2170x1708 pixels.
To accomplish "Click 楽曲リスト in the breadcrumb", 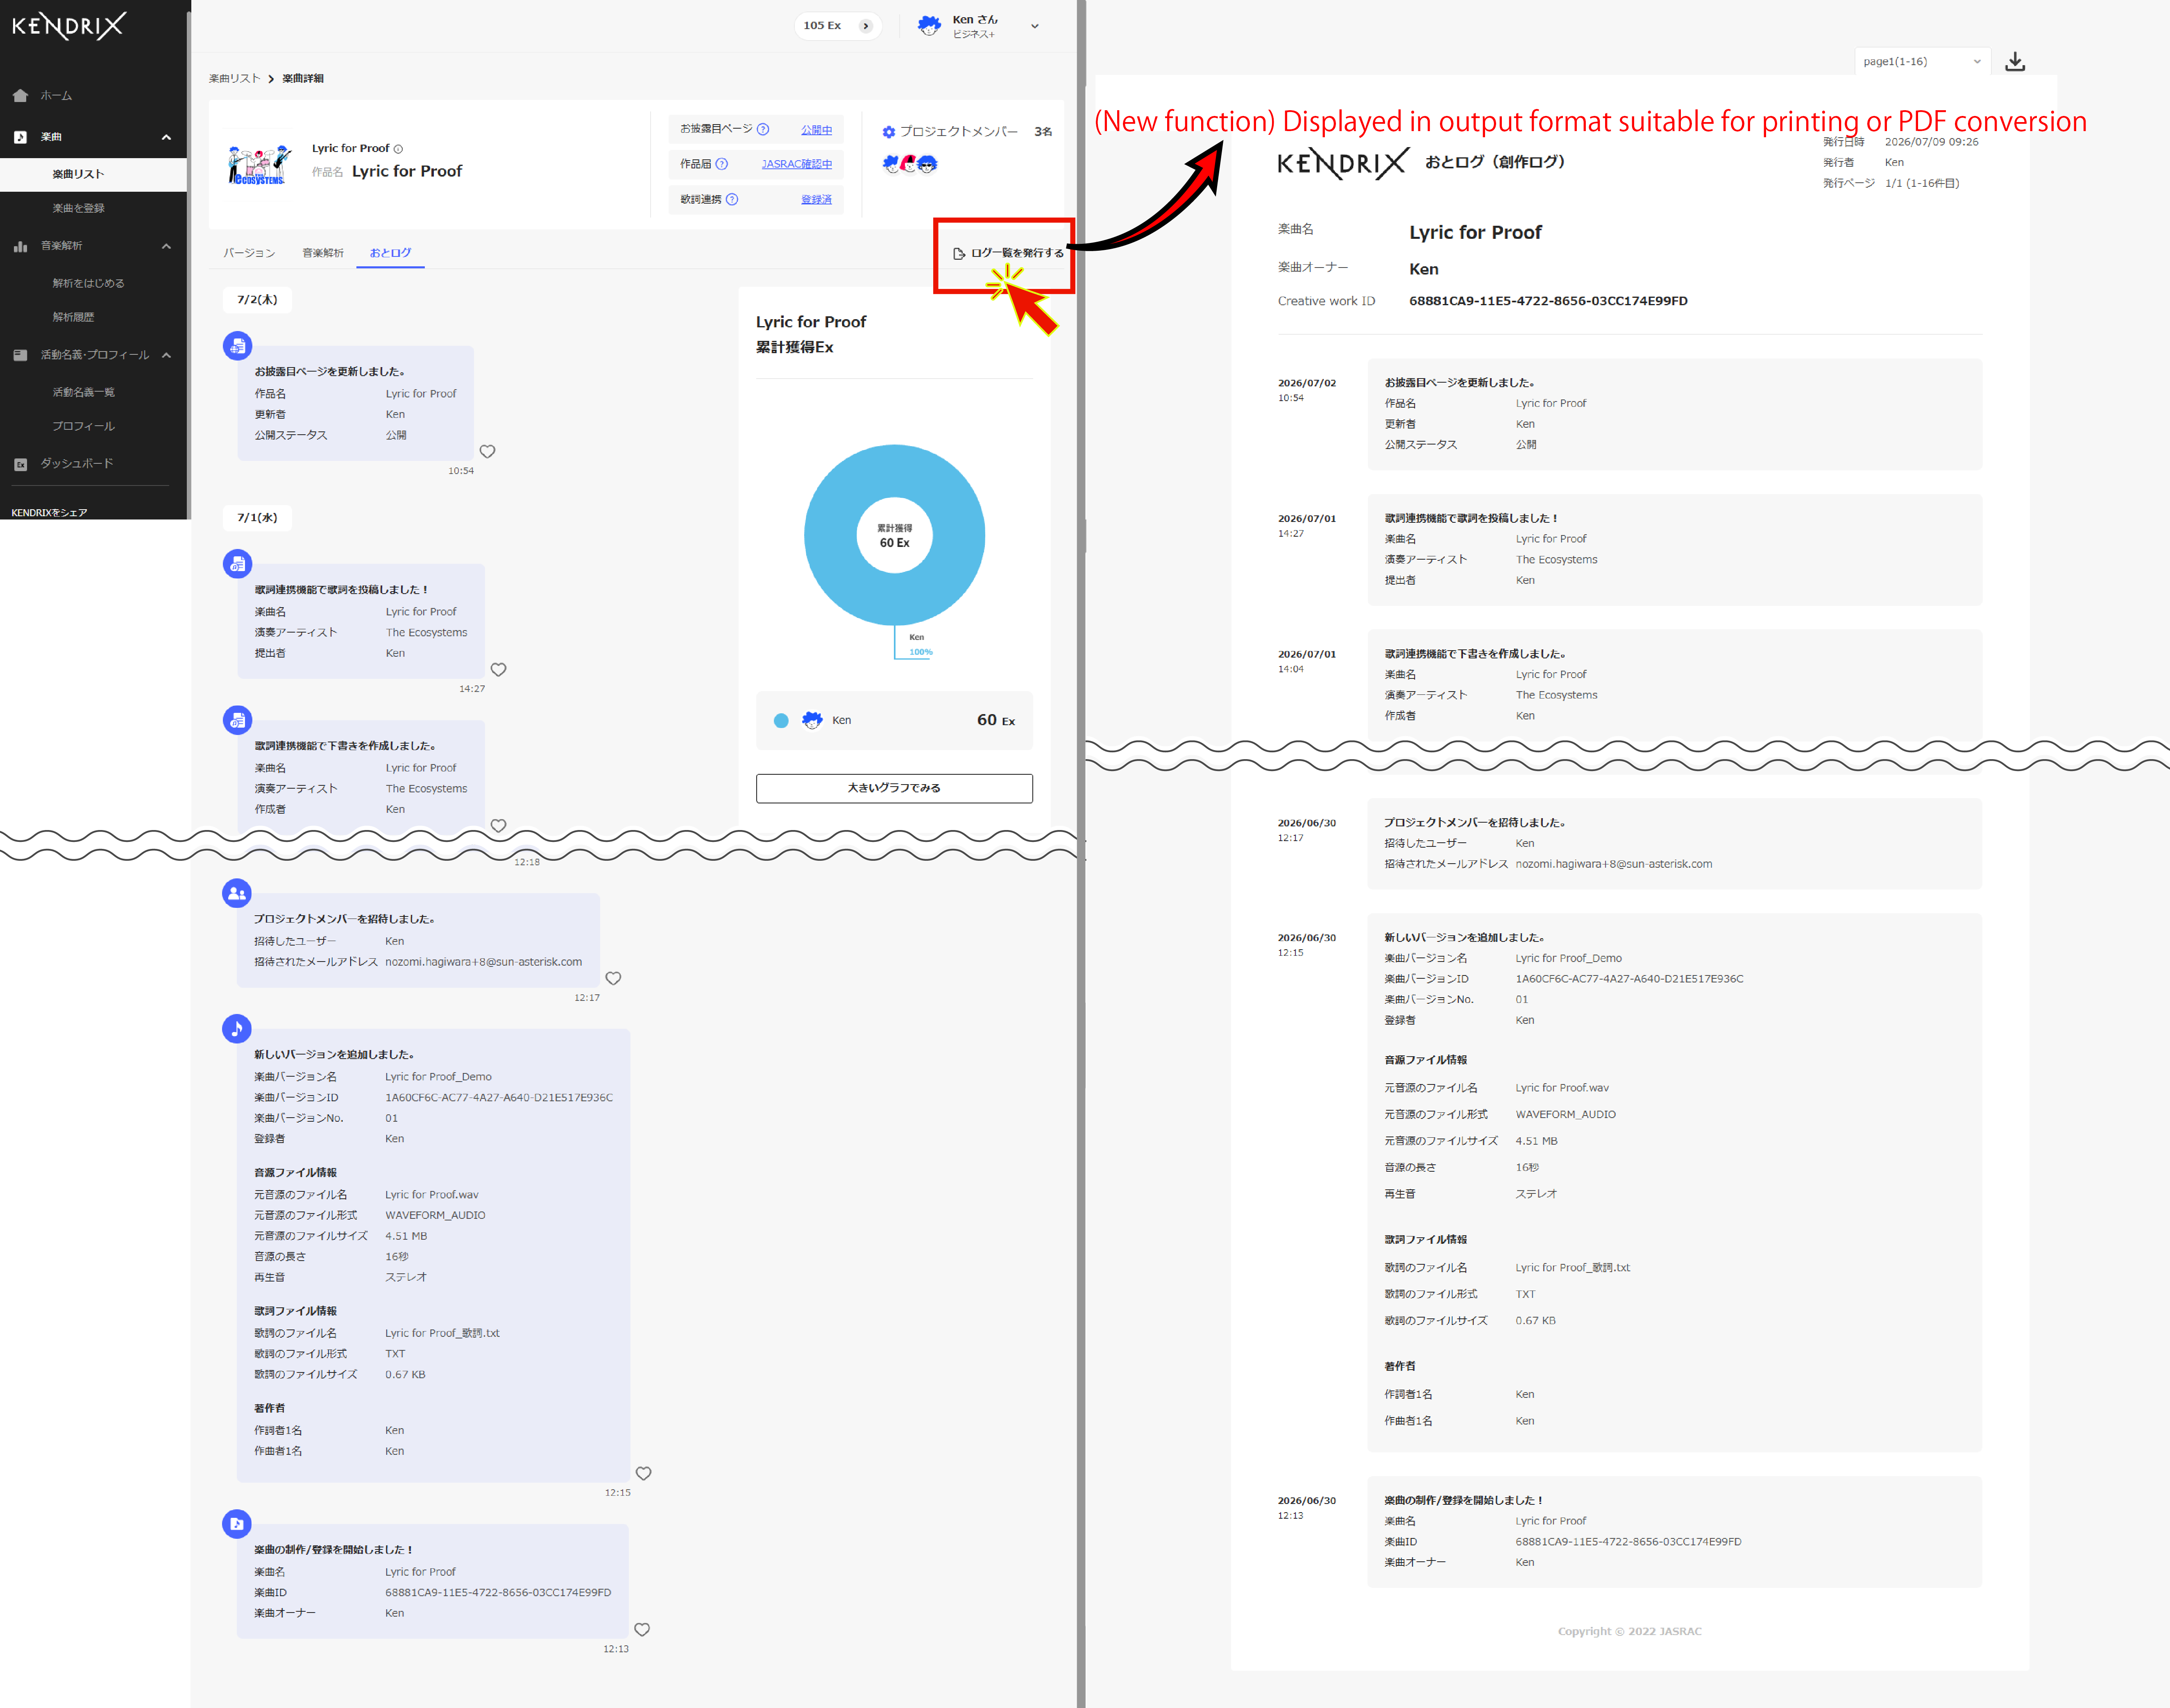I will coord(234,78).
